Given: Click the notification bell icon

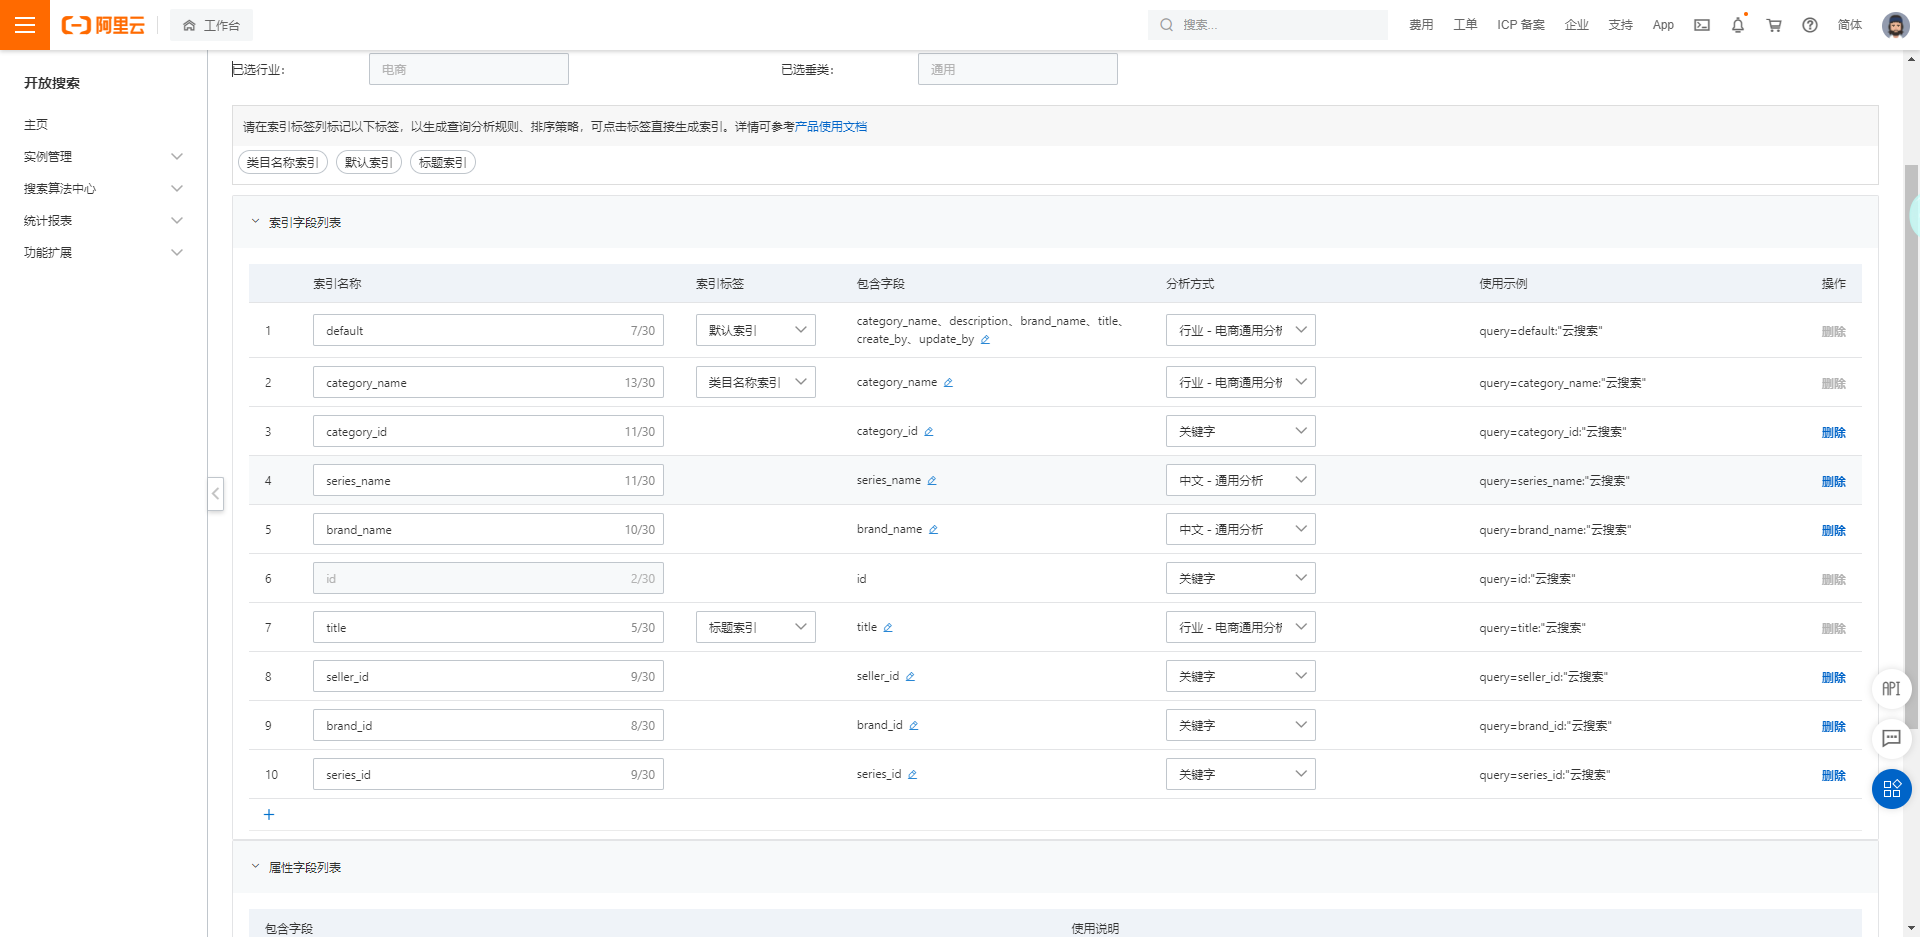Looking at the screenshot, I should (x=1738, y=25).
